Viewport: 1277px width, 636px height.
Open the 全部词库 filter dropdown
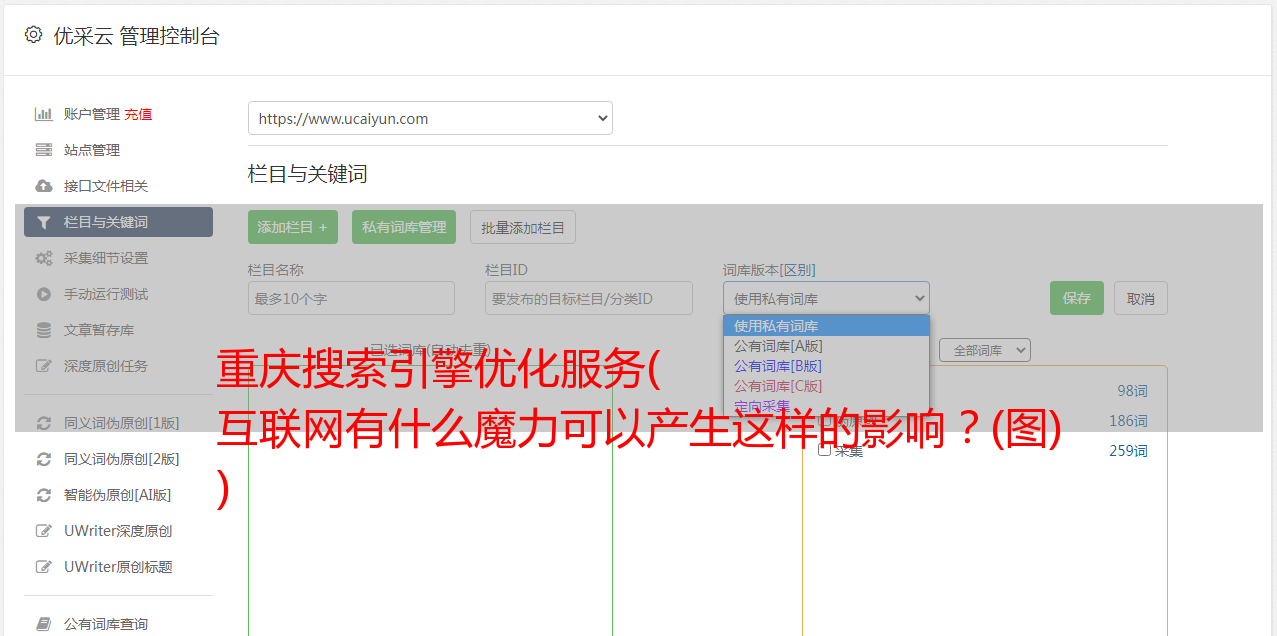coord(985,350)
